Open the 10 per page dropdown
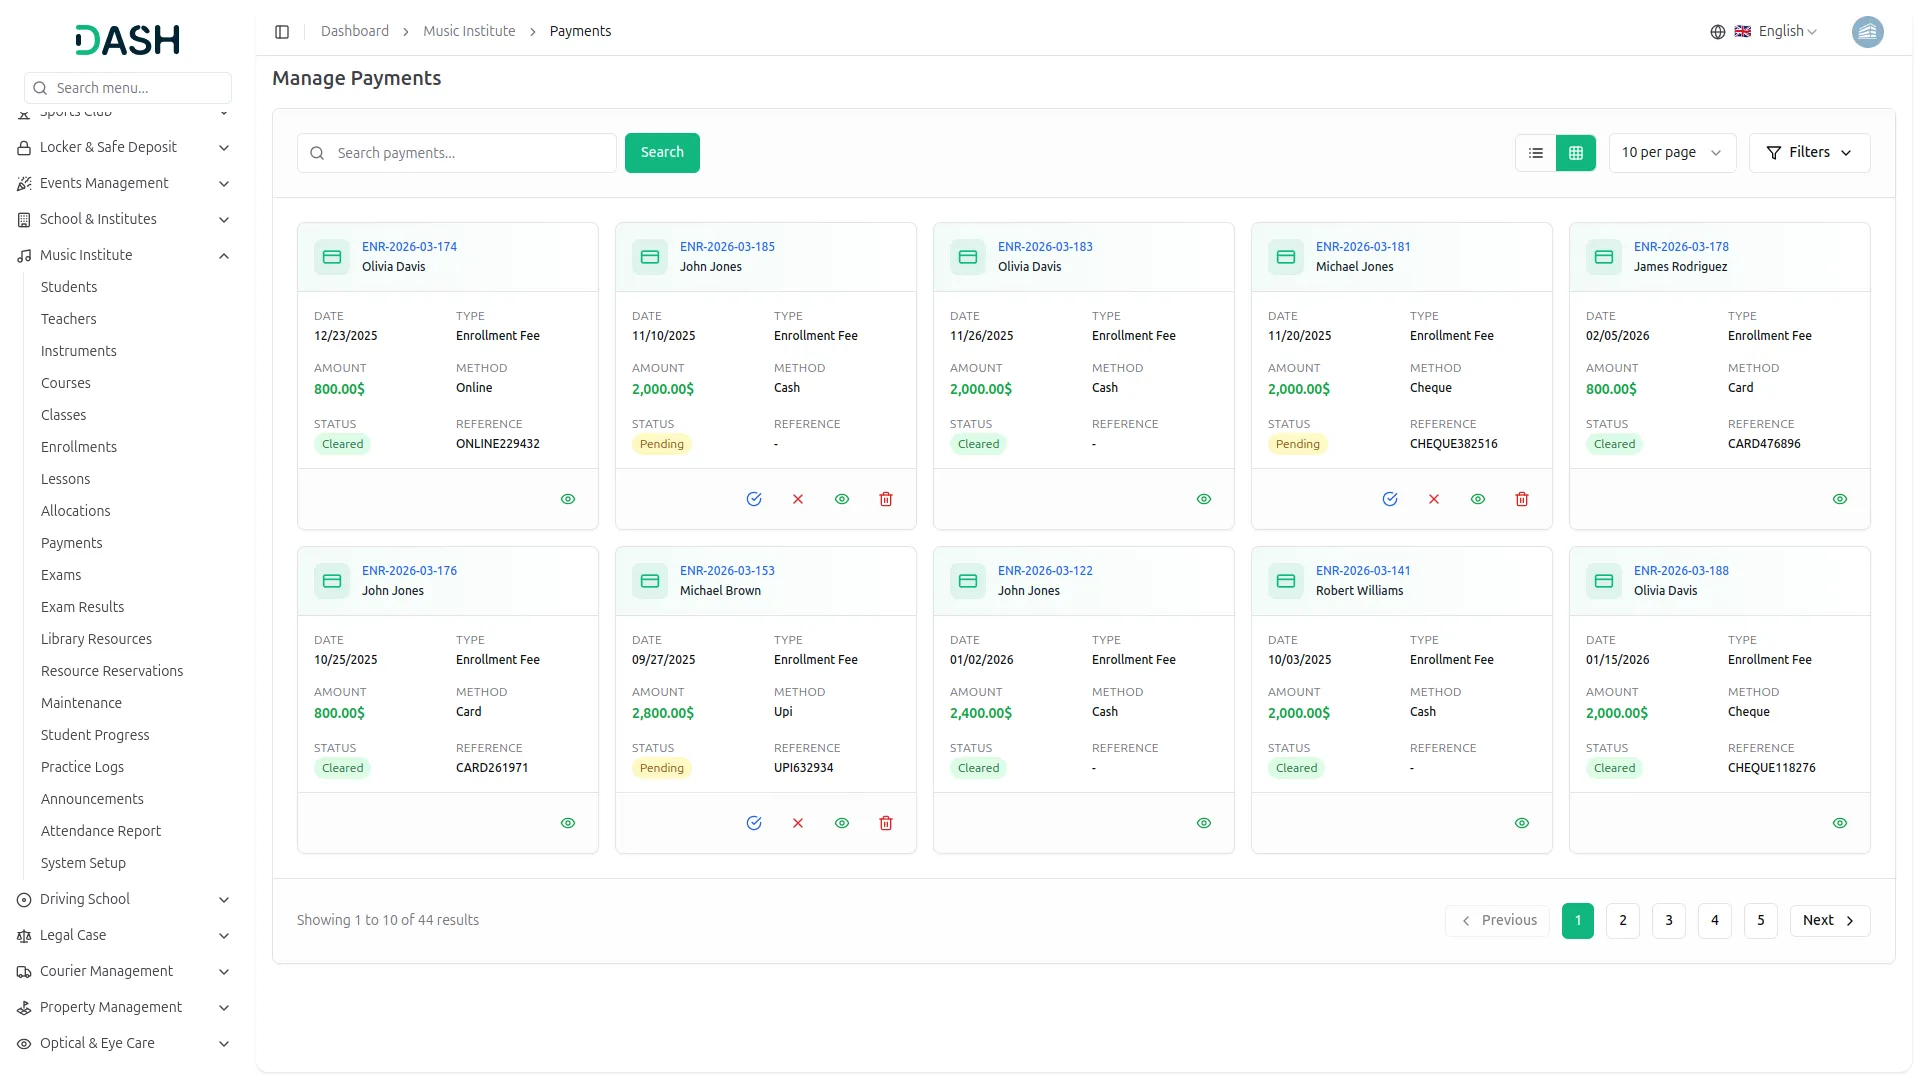Viewport: 1920px width, 1080px height. click(1671, 153)
